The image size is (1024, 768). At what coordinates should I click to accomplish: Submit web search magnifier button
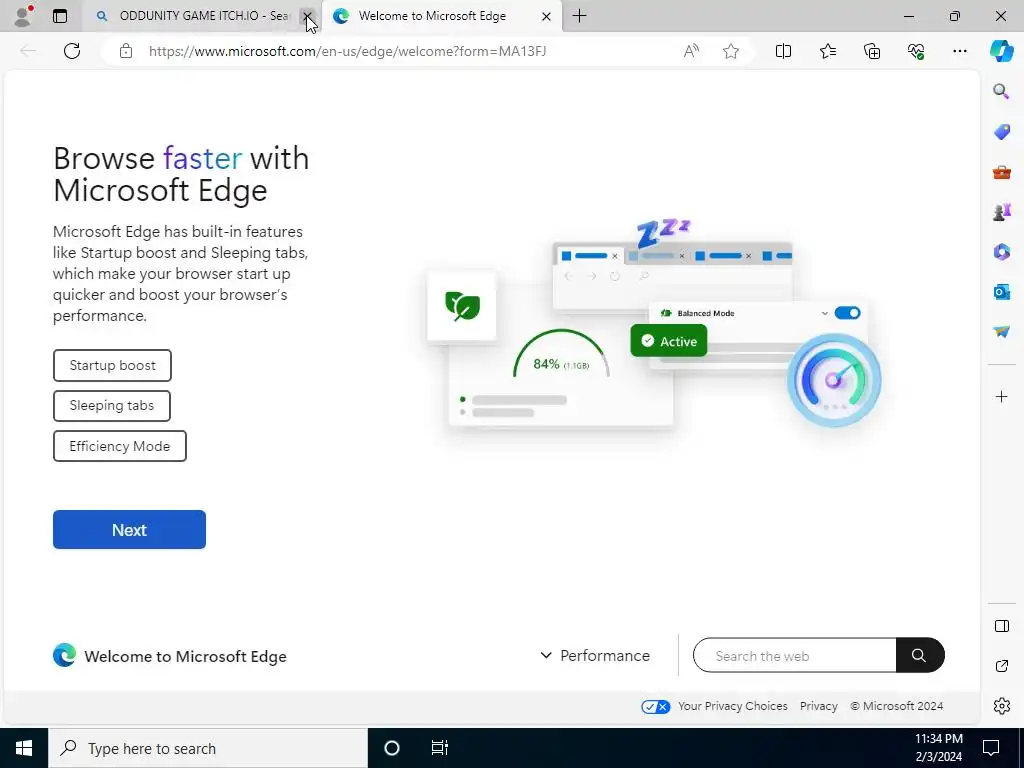[x=920, y=655]
